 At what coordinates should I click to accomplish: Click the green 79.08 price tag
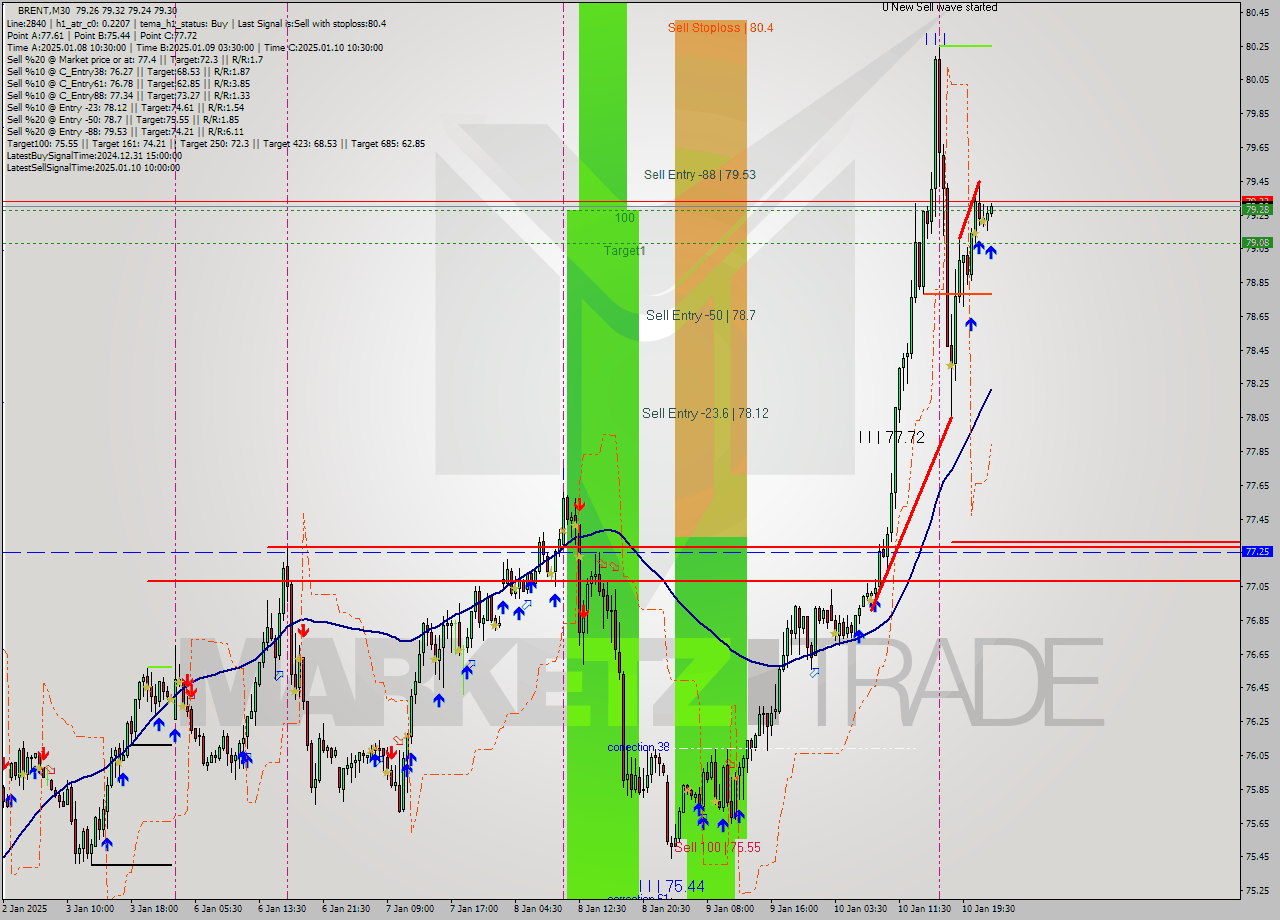point(1257,243)
